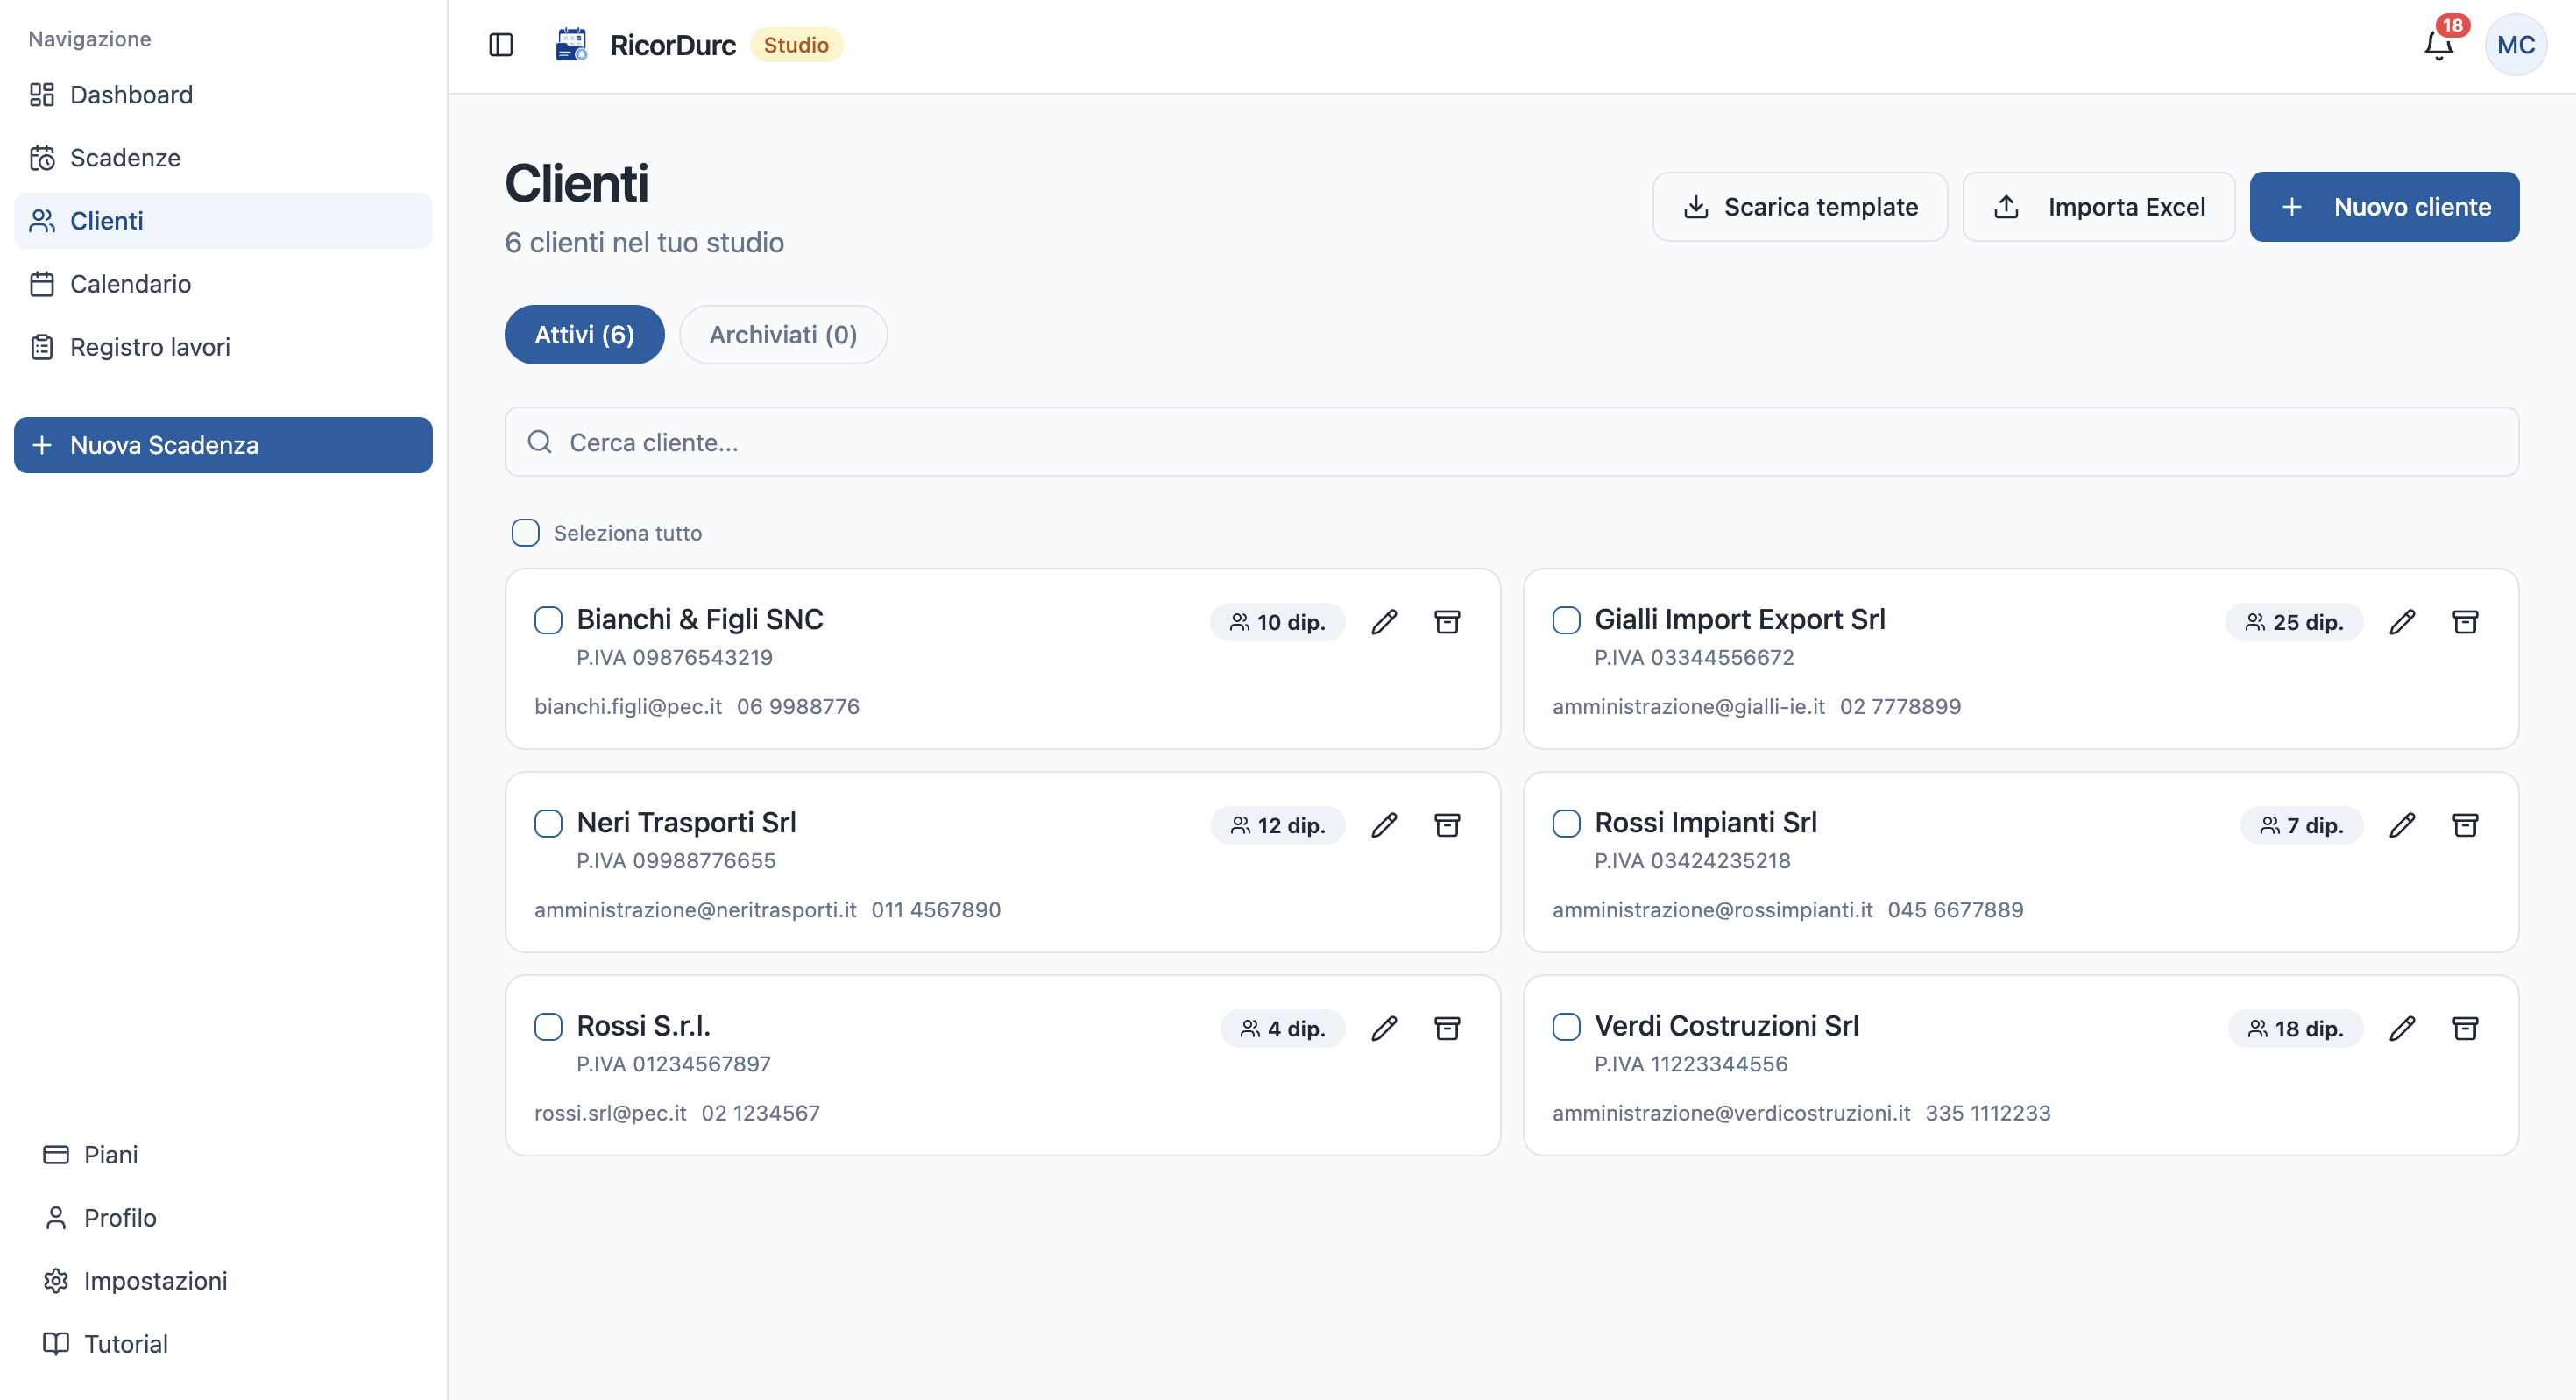2576x1400 pixels.
Task: Click the RicorDurc calendar logo icon
Action: point(571,45)
